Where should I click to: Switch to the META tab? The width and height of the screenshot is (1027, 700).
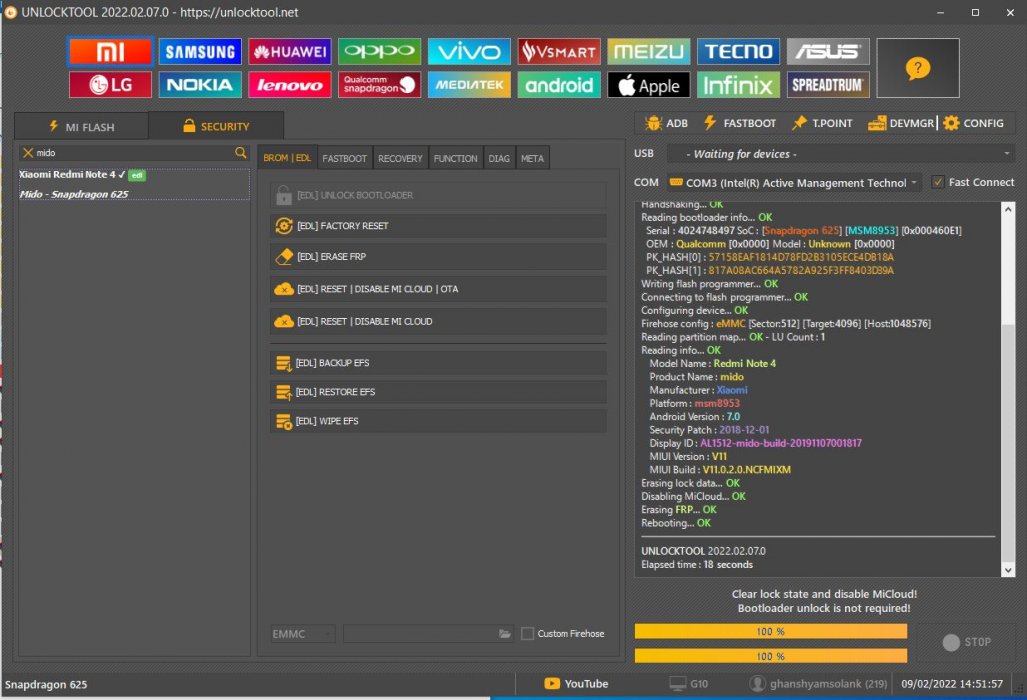pyautogui.click(x=532, y=158)
